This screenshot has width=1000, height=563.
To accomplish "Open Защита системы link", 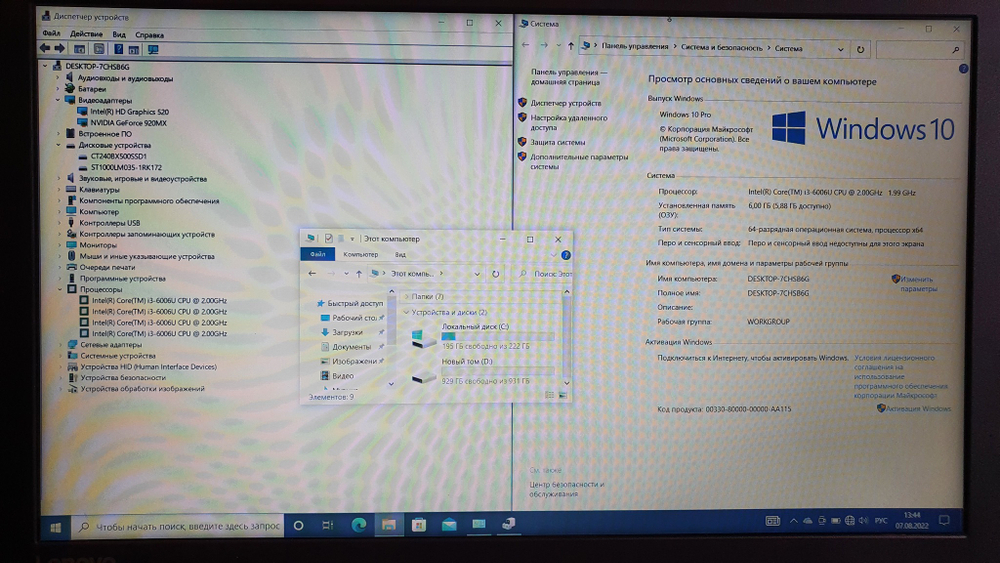I will tap(557, 142).
